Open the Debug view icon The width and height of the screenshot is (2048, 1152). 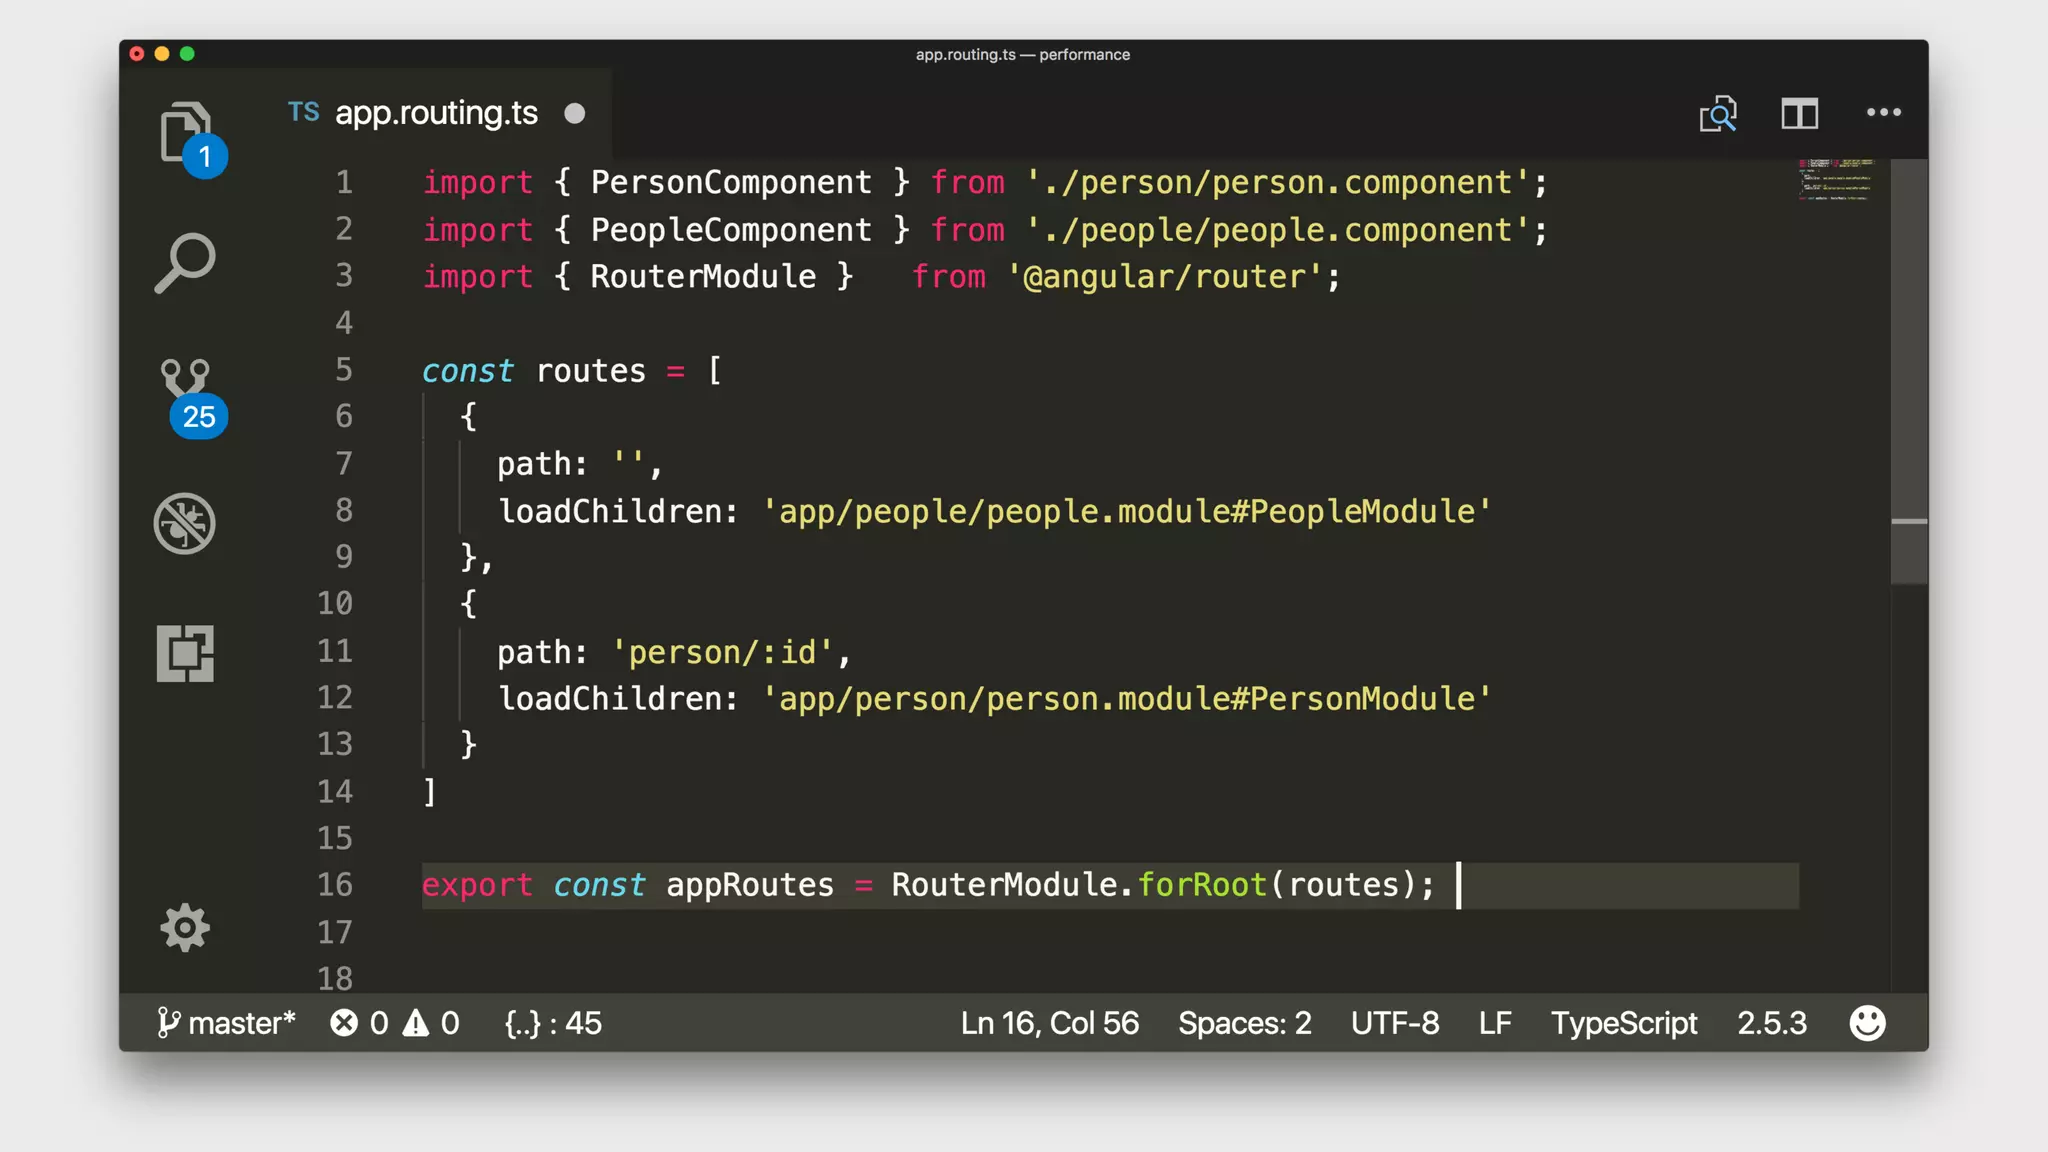click(x=185, y=523)
